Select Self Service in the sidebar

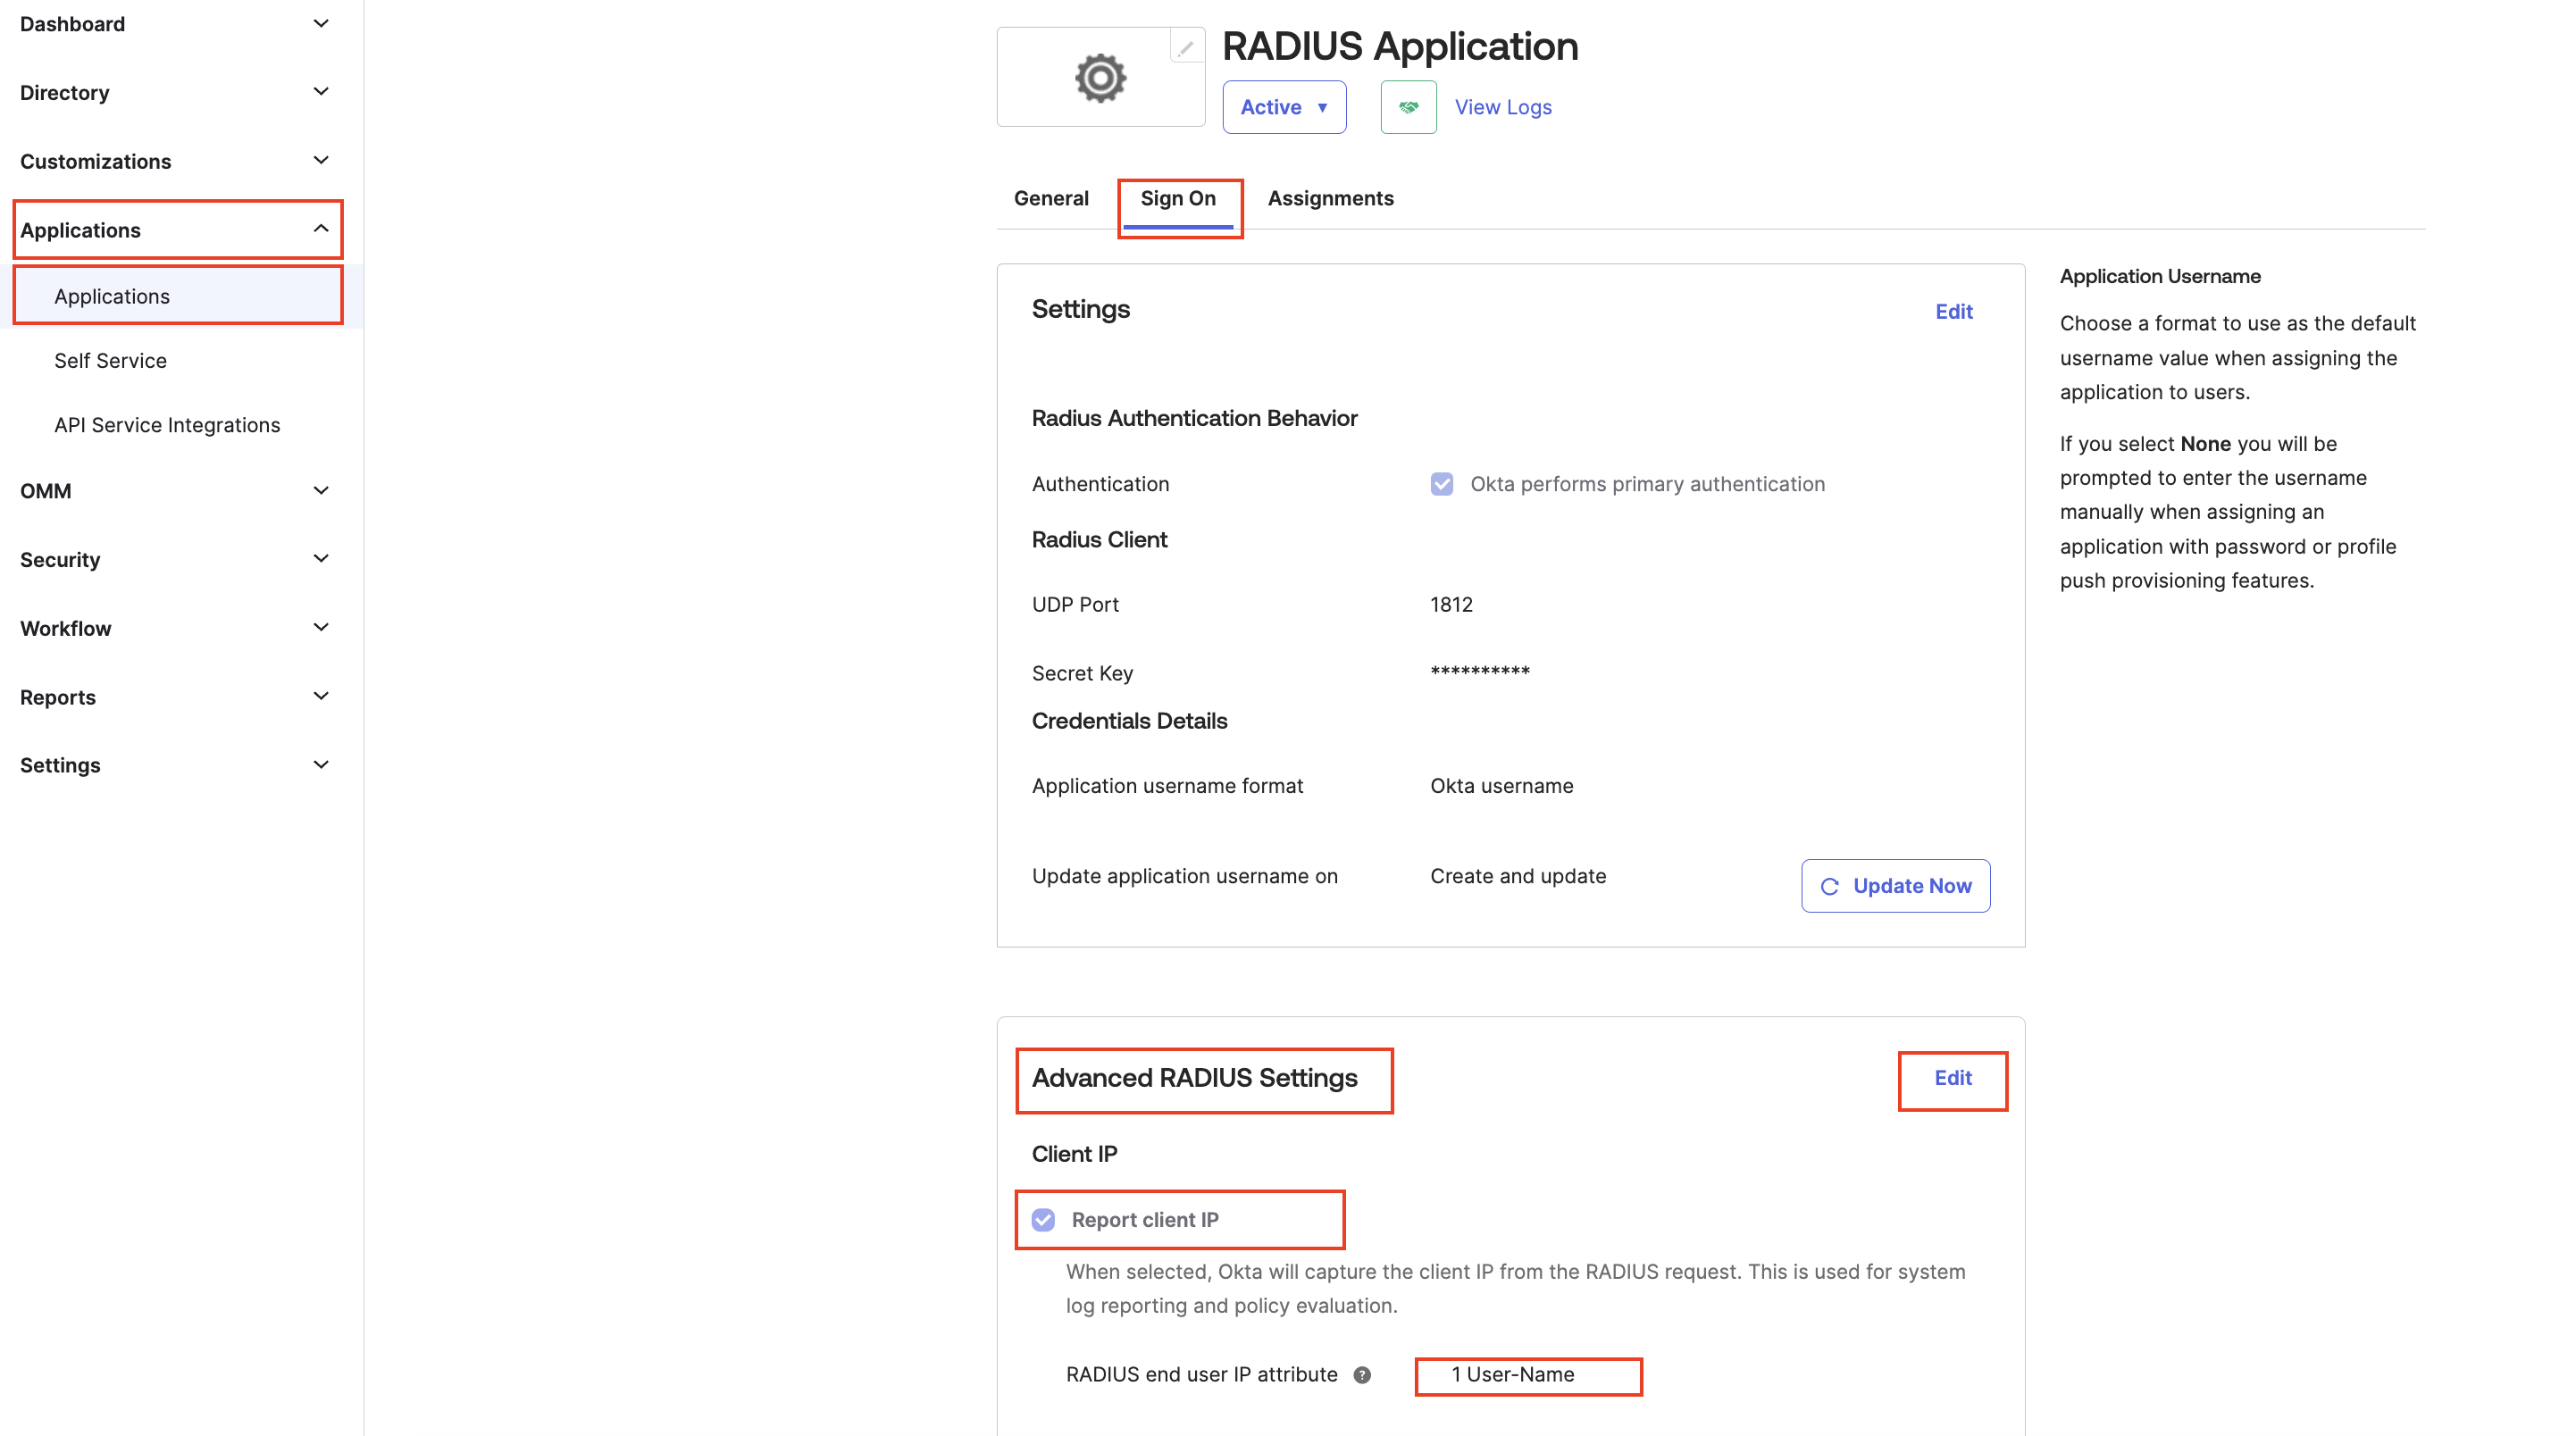(x=110, y=360)
